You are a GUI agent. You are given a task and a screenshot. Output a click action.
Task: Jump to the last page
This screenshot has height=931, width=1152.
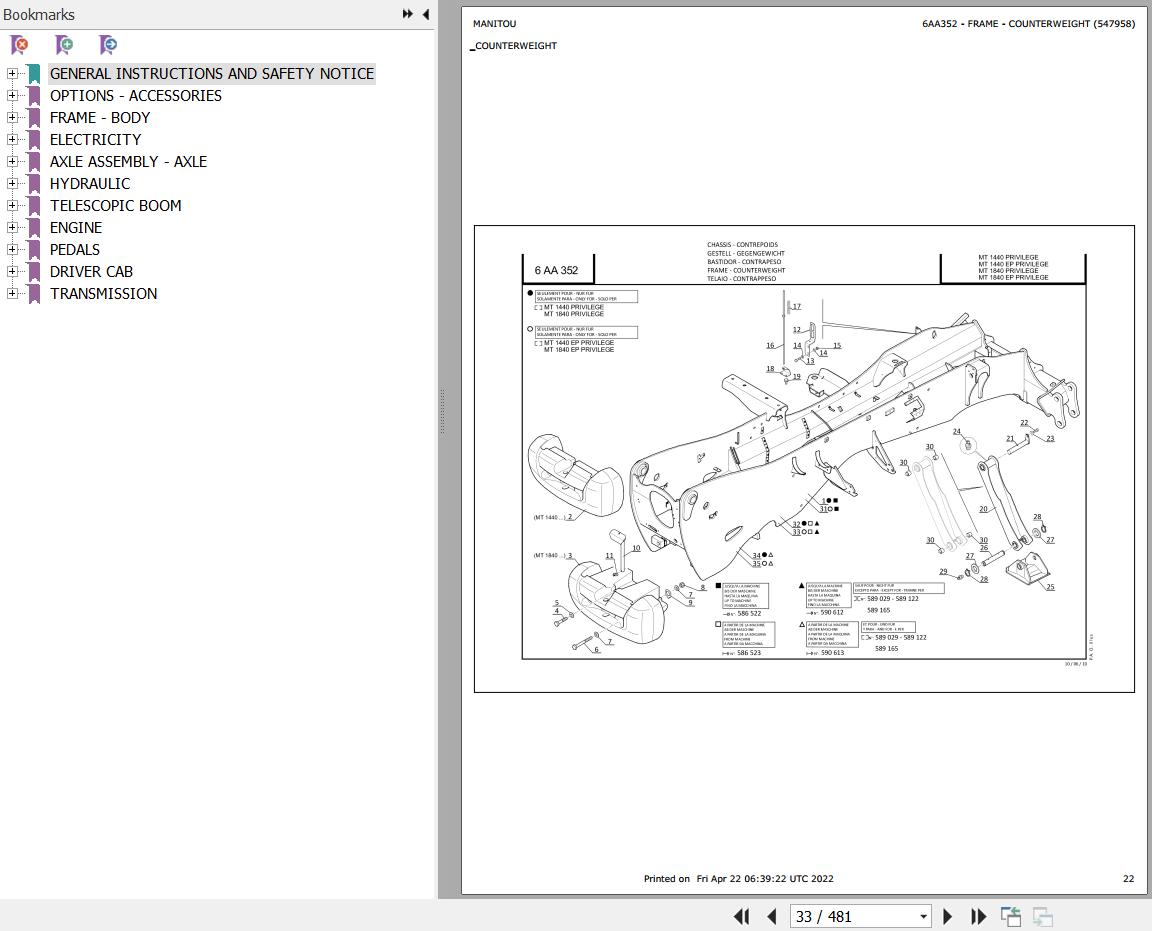pyautogui.click(x=979, y=916)
